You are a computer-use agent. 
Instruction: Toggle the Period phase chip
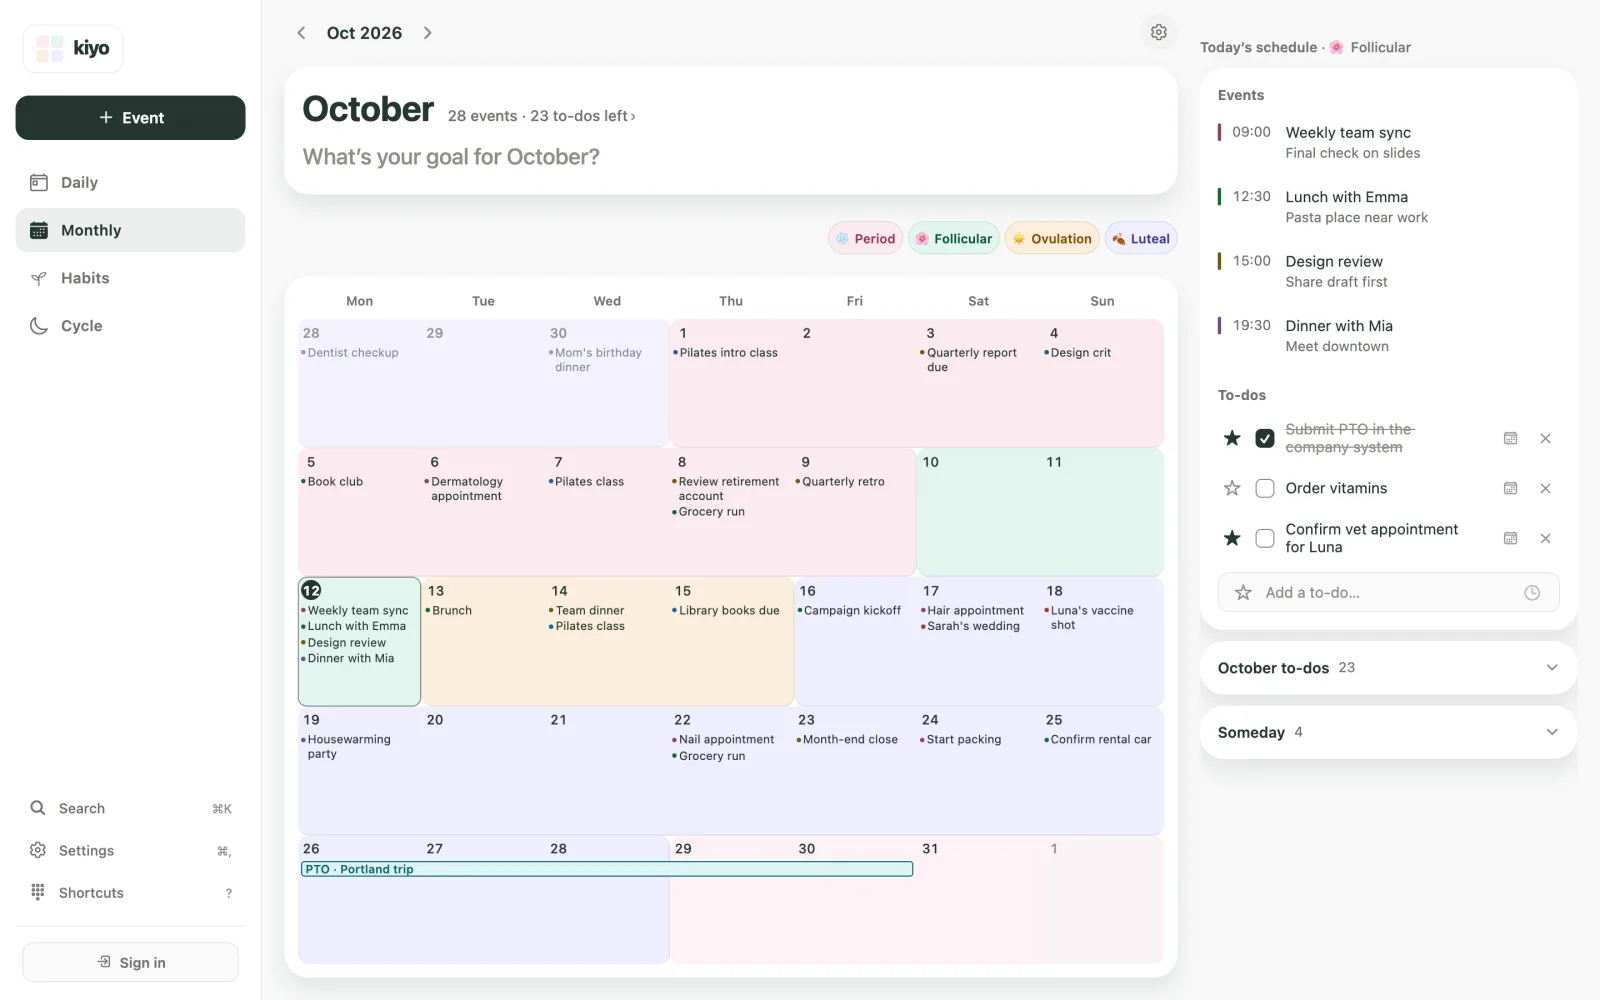pyautogui.click(x=865, y=239)
